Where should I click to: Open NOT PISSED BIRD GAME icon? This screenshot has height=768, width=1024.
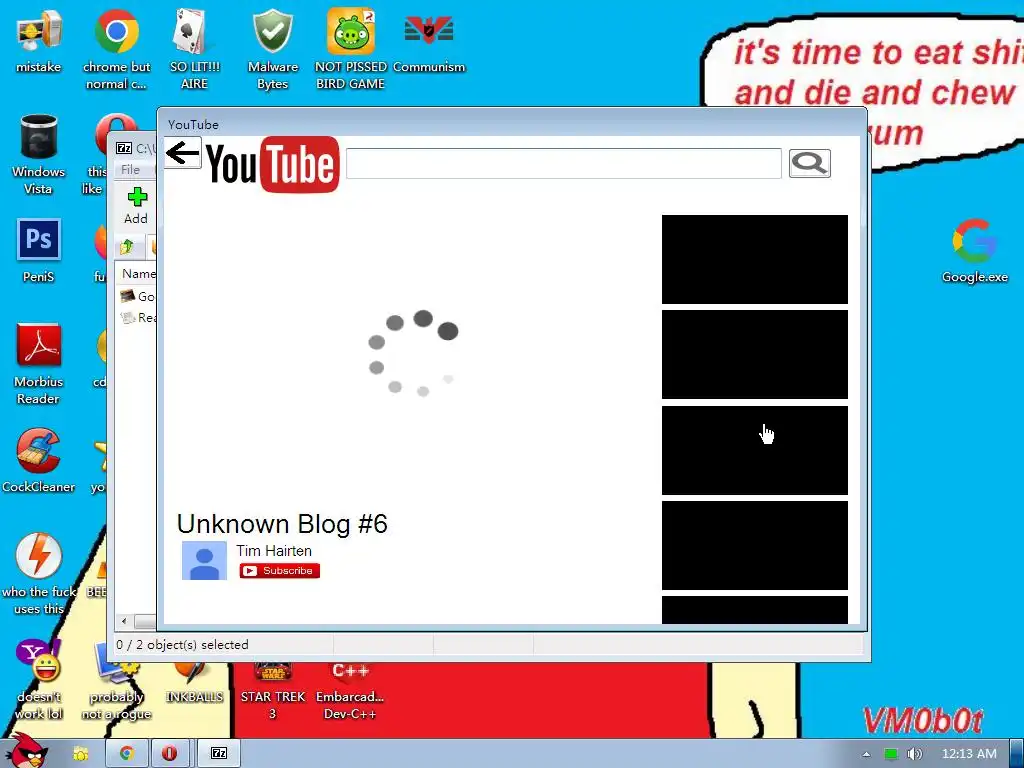pyautogui.click(x=351, y=49)
